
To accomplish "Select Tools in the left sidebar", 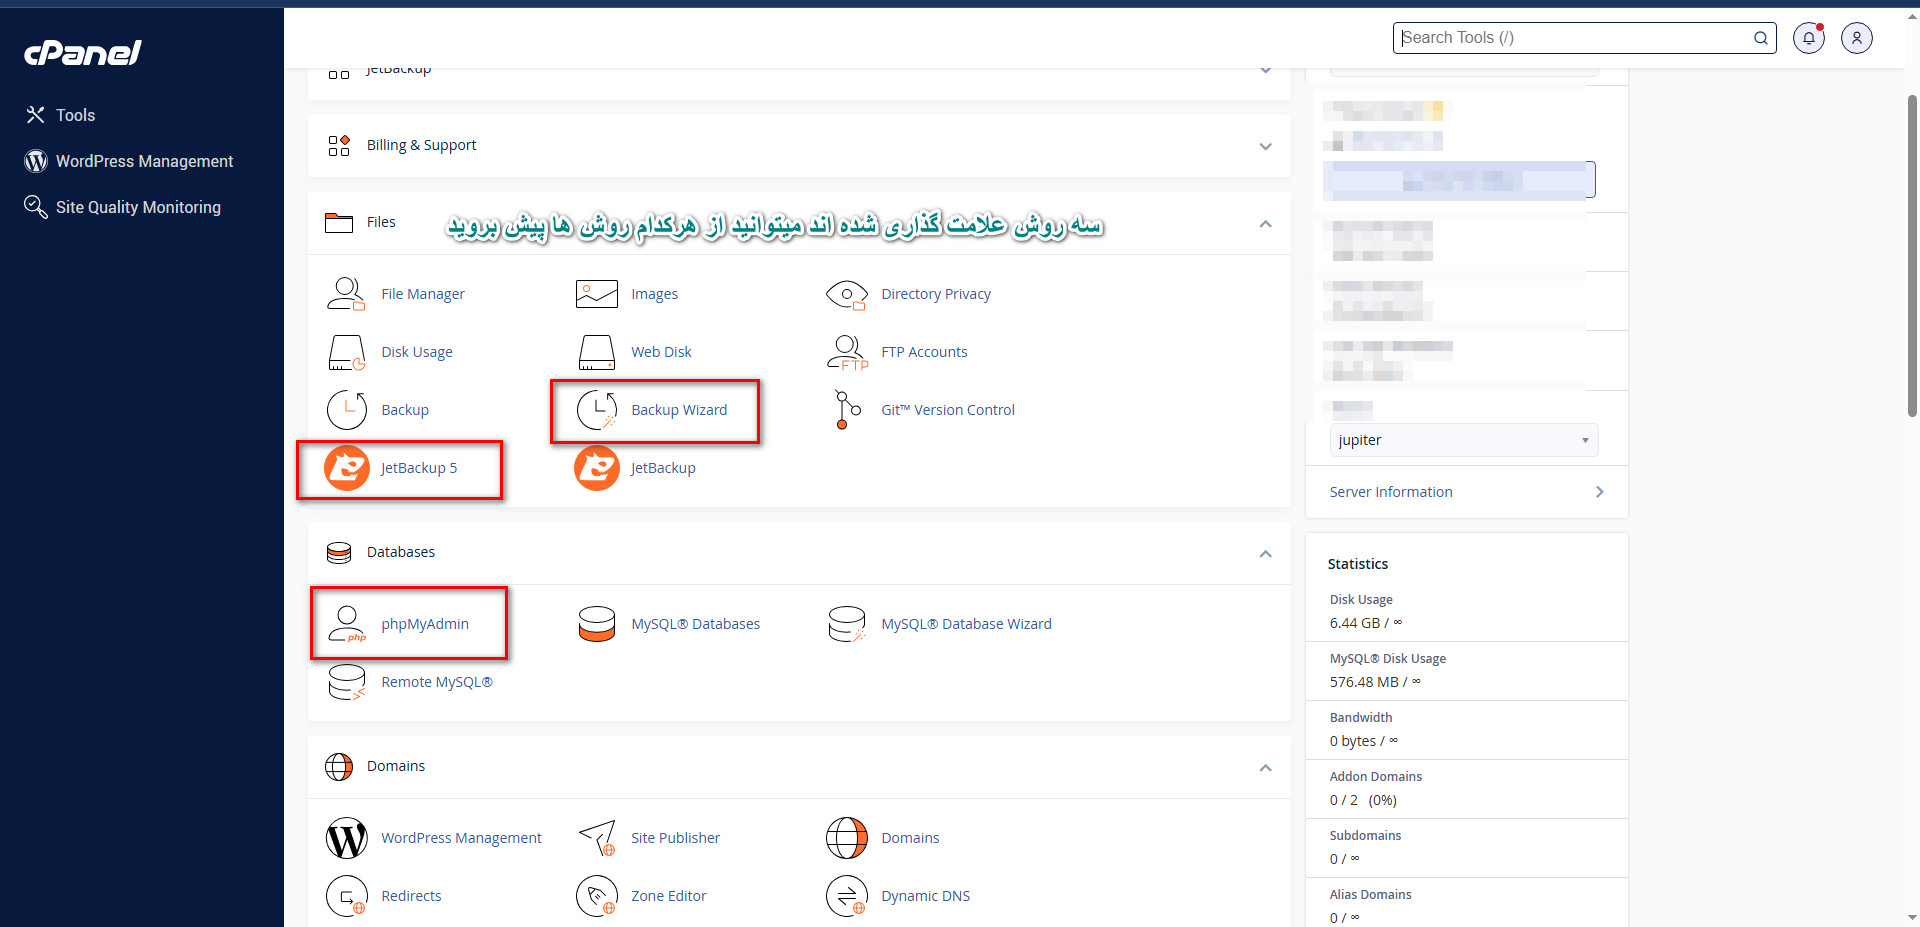I will [x=75, y=115].
